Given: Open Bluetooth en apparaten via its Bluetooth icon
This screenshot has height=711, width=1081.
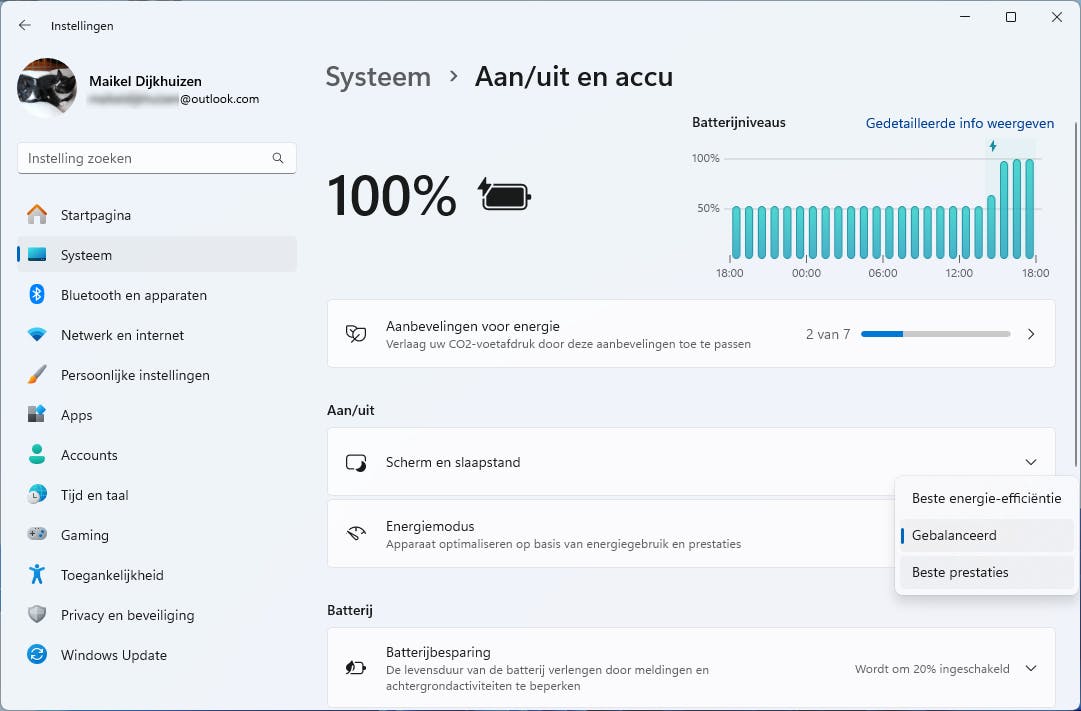Looking at the screenshot, I should (36, 294).
